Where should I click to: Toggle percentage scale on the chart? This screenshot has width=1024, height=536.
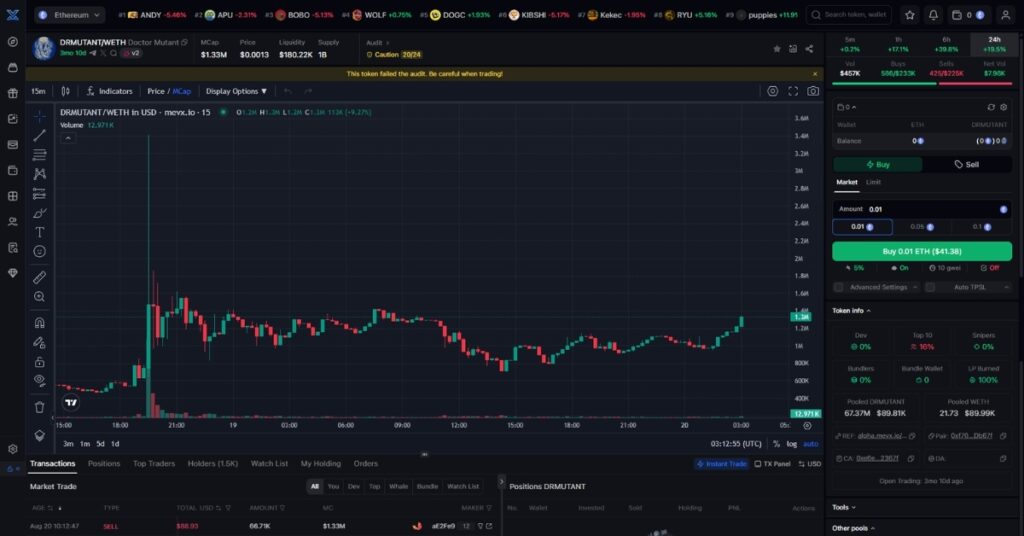click(x=776, y=444)
